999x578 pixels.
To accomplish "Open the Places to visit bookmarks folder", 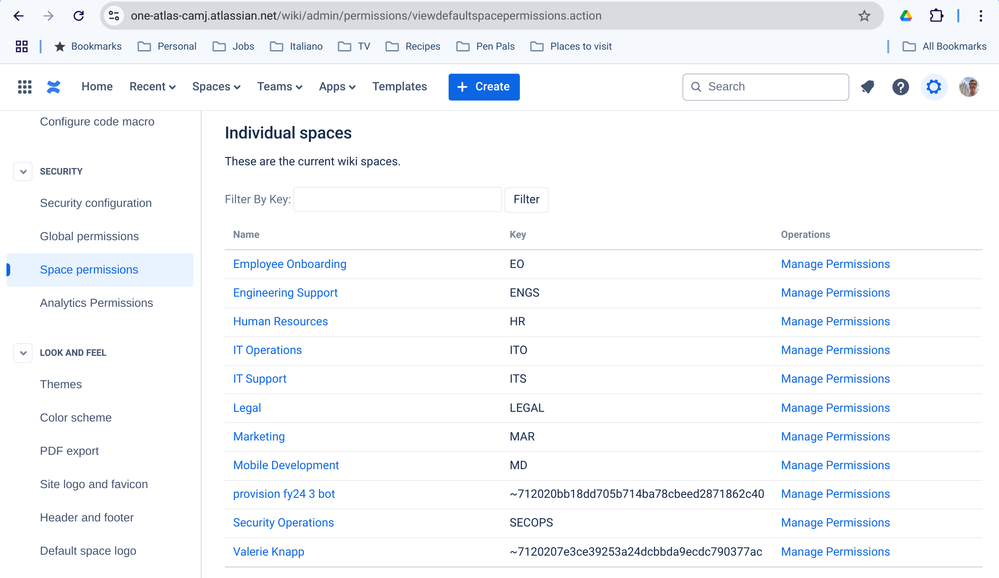I will click(x=571, y=47).
